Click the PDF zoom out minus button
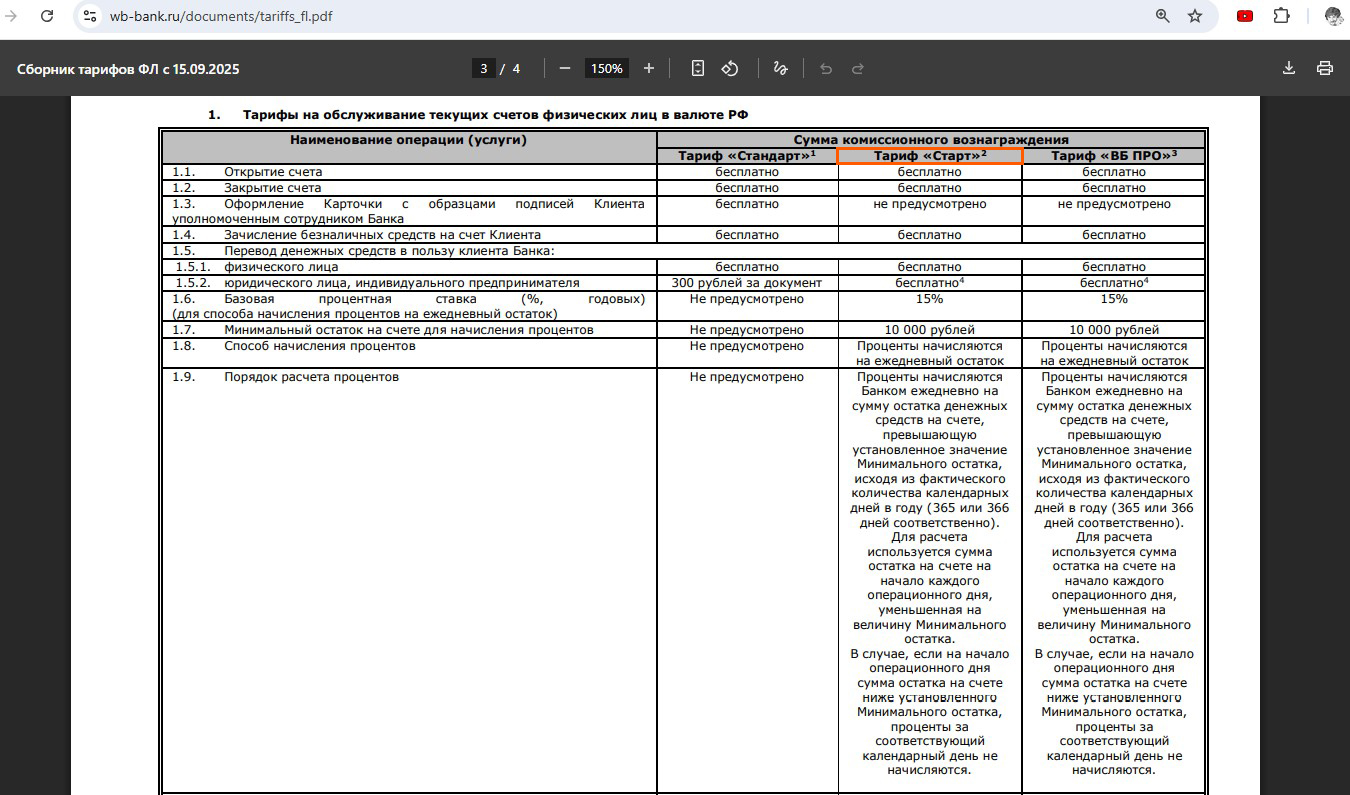 click(565, 68)
